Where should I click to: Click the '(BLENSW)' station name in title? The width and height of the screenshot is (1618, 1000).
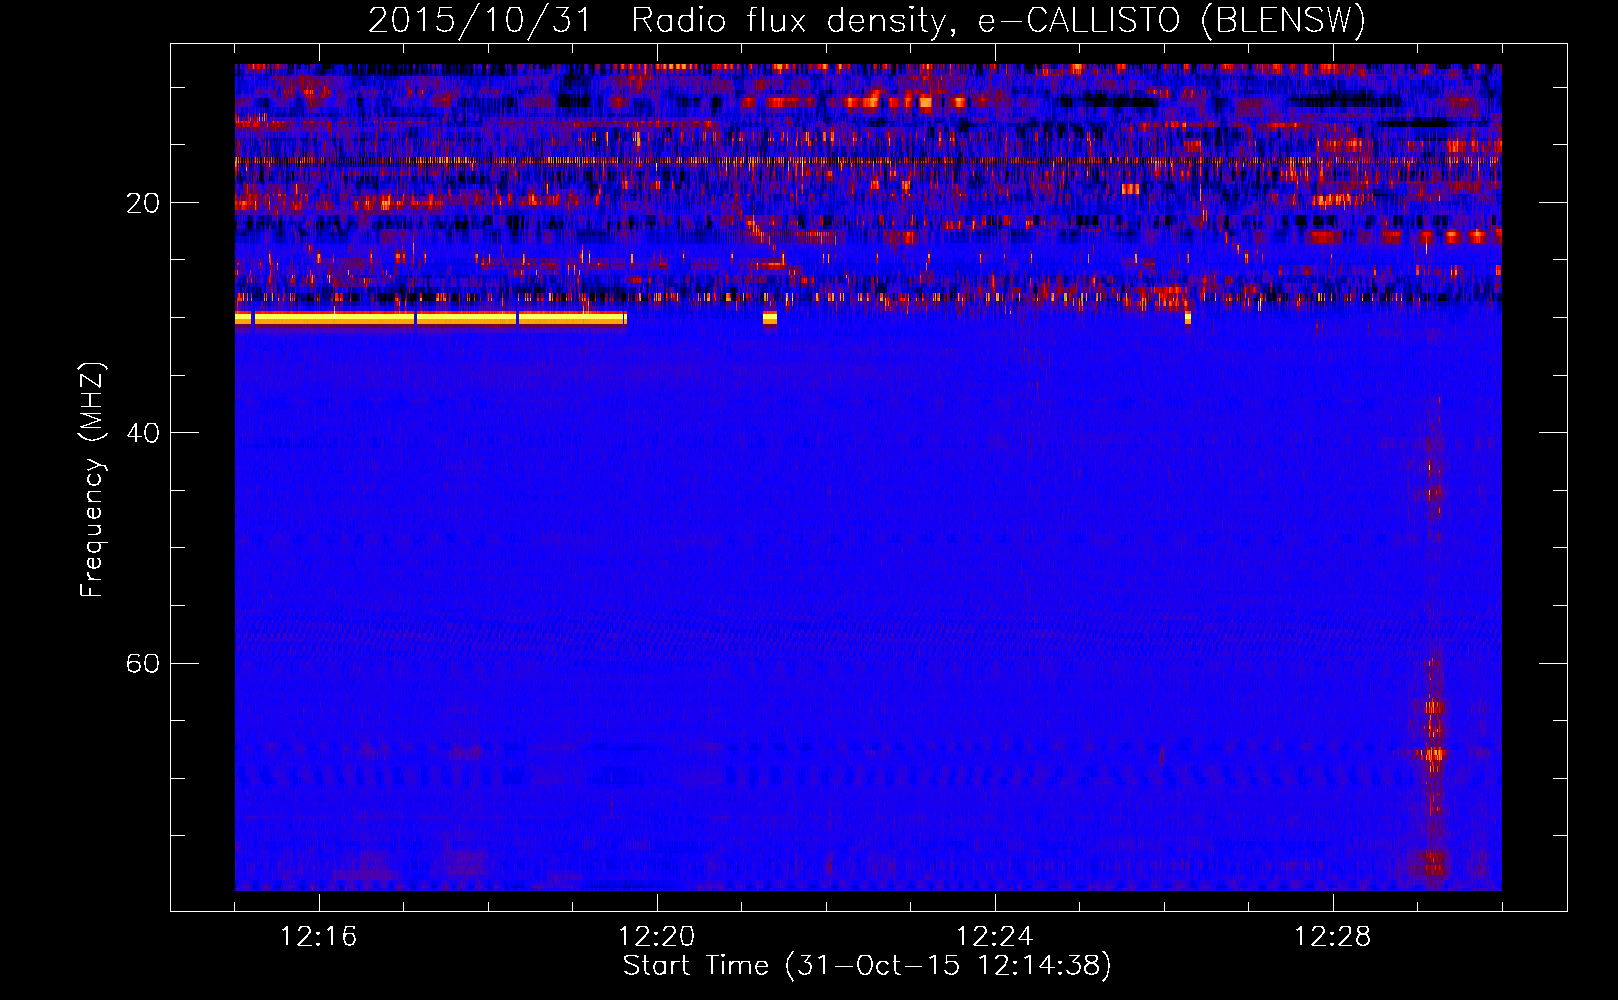pyautogui.click(x=1282, y=20)
